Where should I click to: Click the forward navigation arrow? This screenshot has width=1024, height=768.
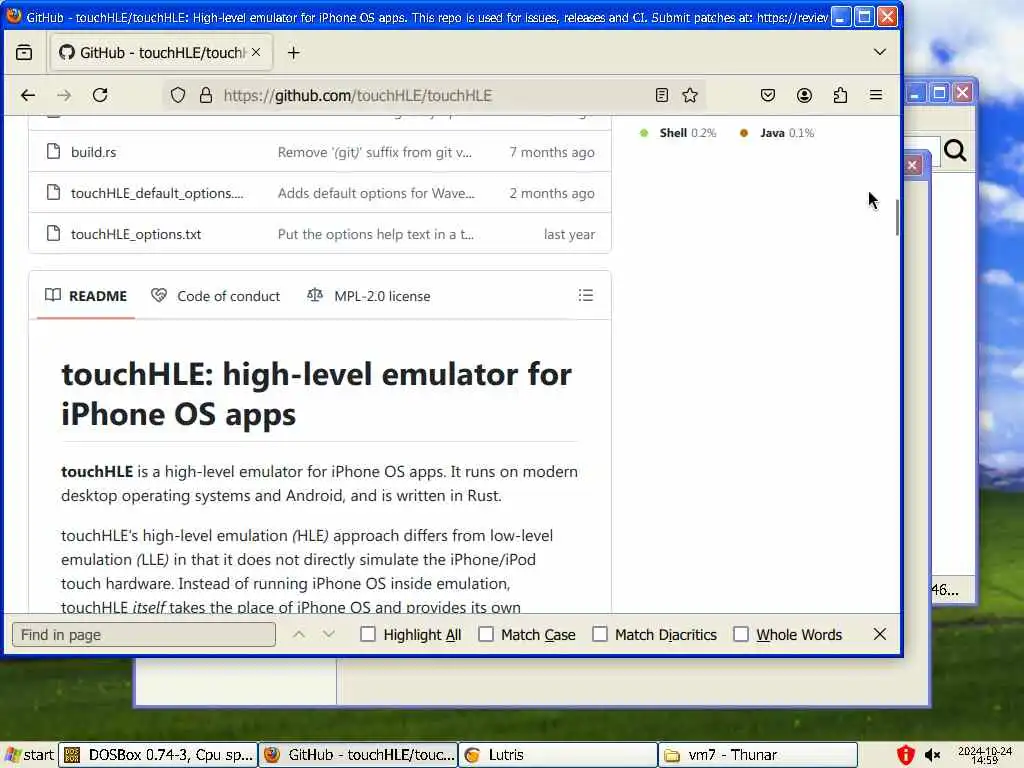(x=64, y=95)
